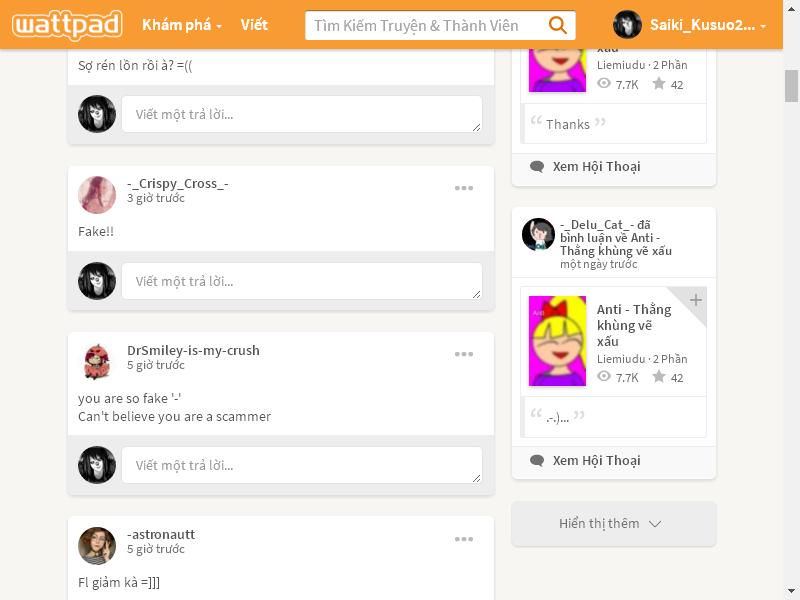The image size is (800, 600).
Task: Click the page vertical scrollbar thumb
Action: (791, 86)
